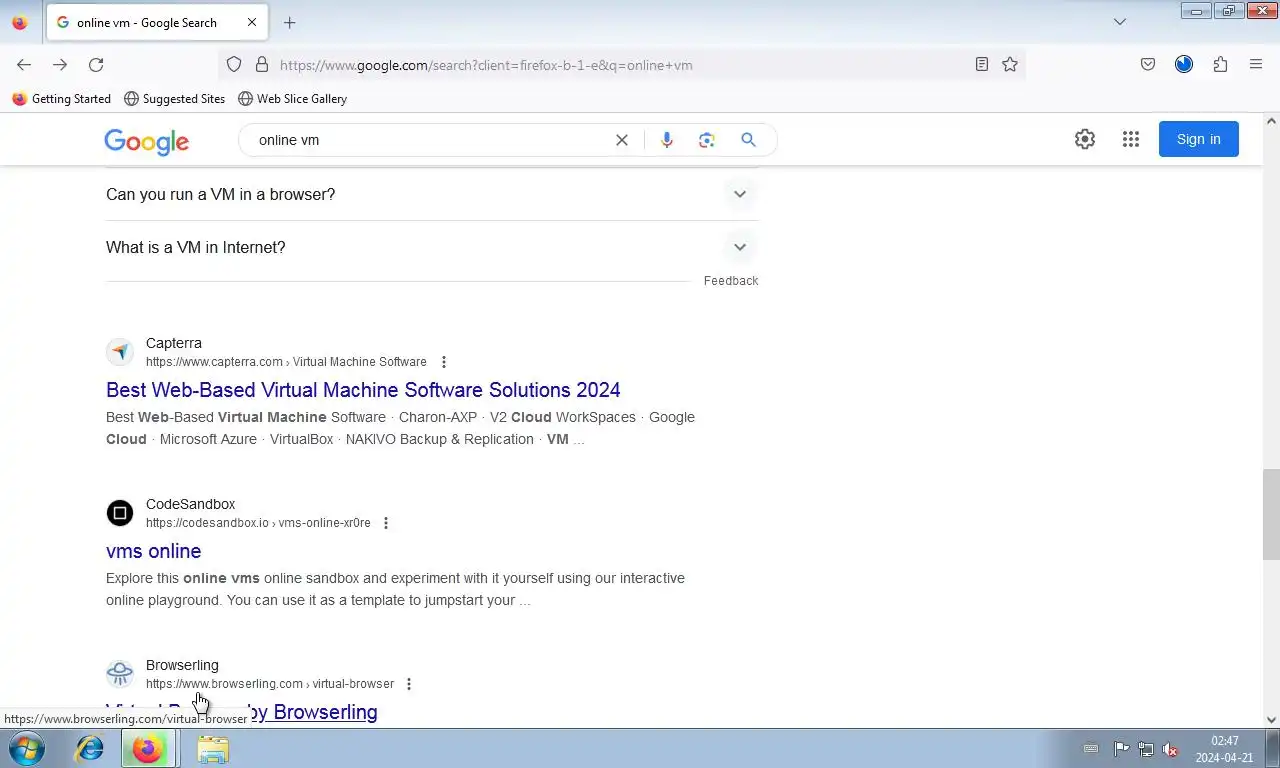Bookmark this page with the star icon
Screen dimensions: 1280x768
tap(1010, 65)
